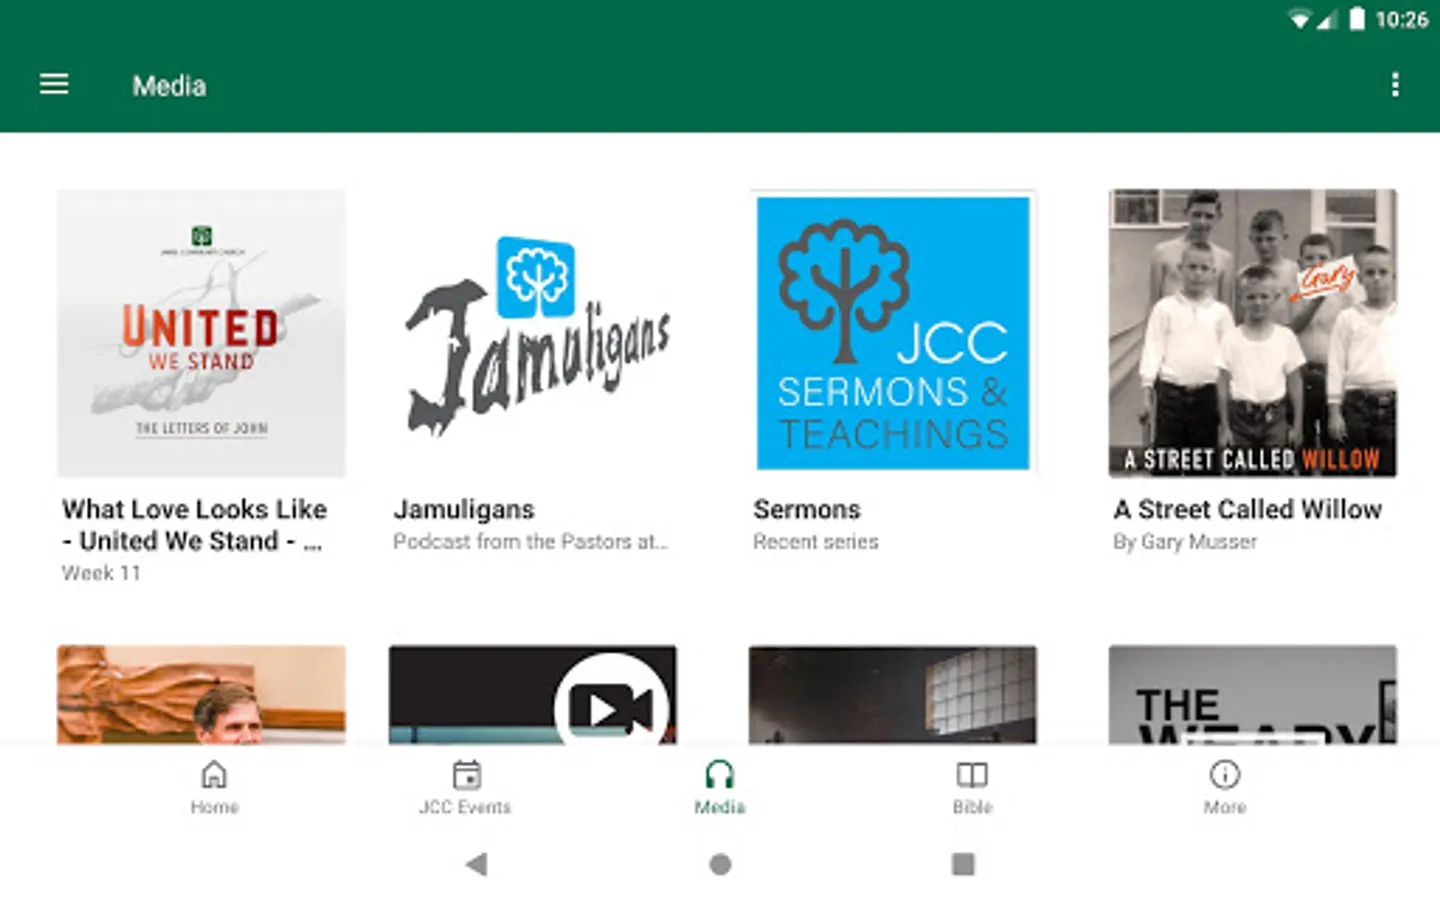Select 'A Street Called Willow' title text
The height and width of the screenshot is (900, 1440).
tap(1248, 509)
